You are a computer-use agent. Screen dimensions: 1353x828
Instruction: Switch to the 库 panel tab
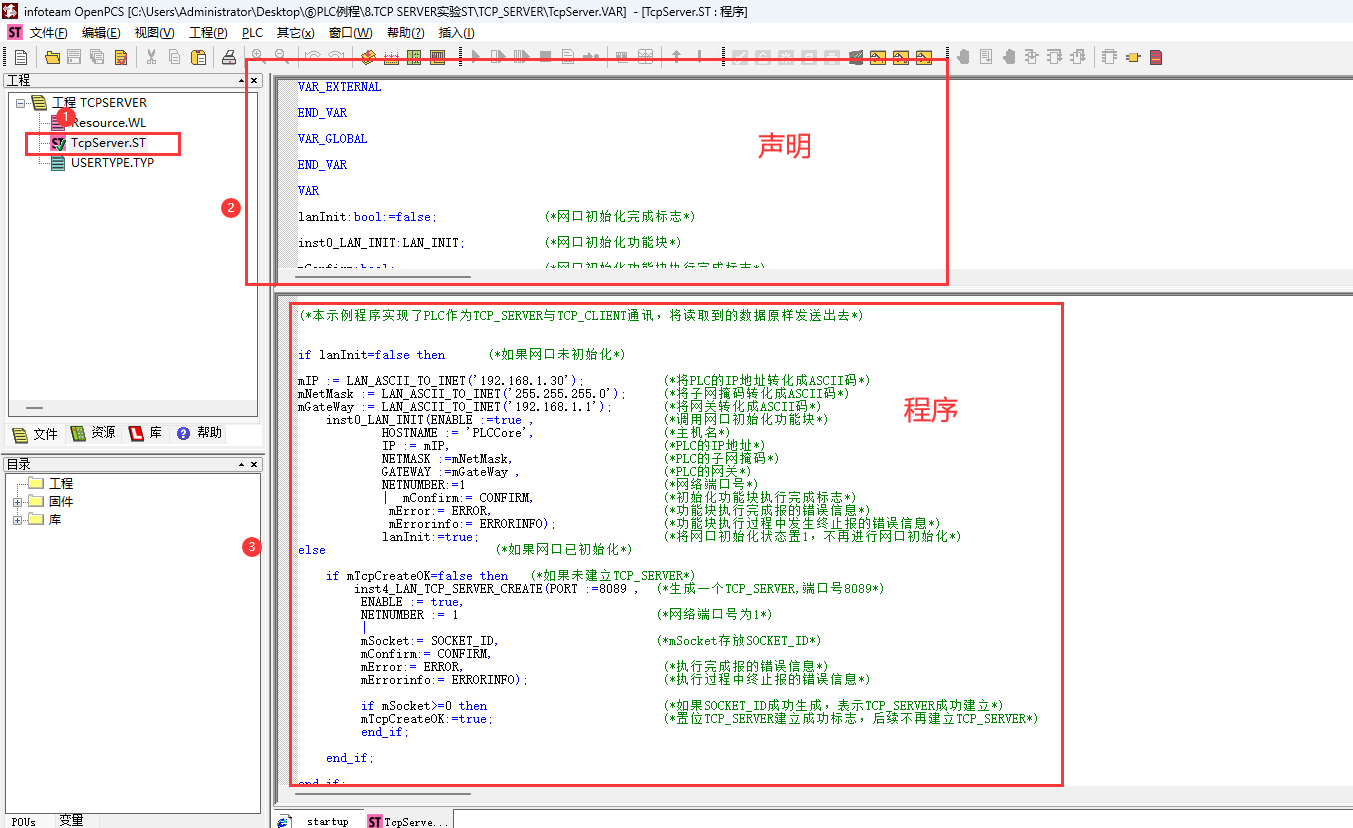146,433
